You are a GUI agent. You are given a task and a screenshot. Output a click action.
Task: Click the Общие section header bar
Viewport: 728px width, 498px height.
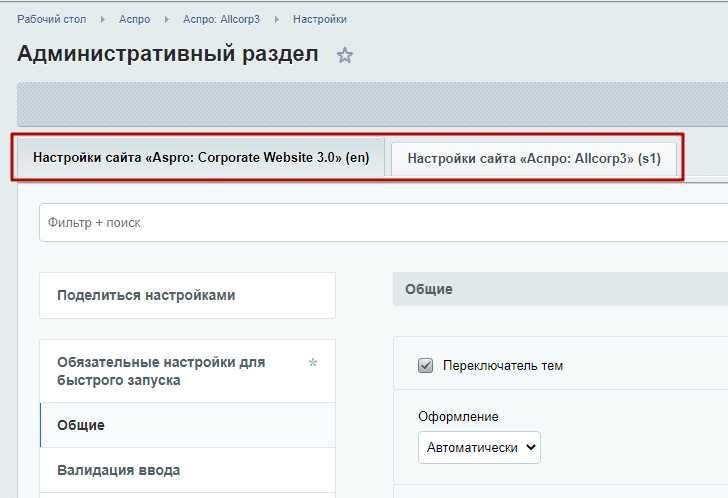coord(560,289)
